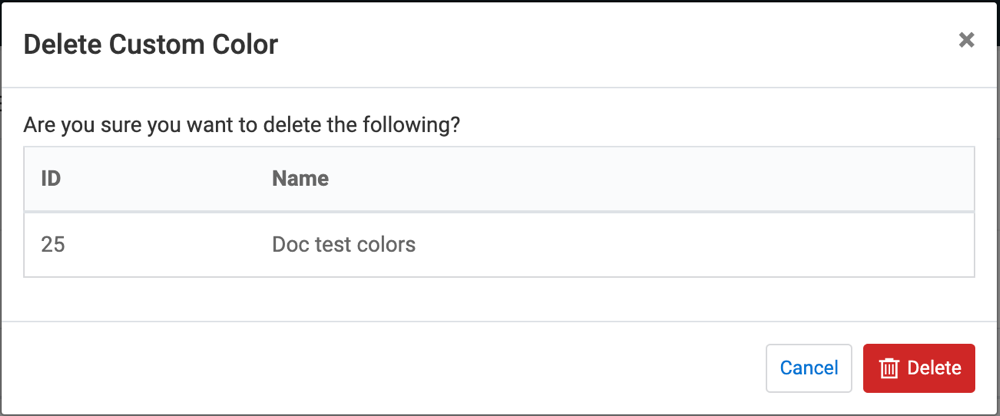The image size is (1000, 416).
Task: Click the "Are you sure" confirmation prompt
Action: tap(241, 126)
